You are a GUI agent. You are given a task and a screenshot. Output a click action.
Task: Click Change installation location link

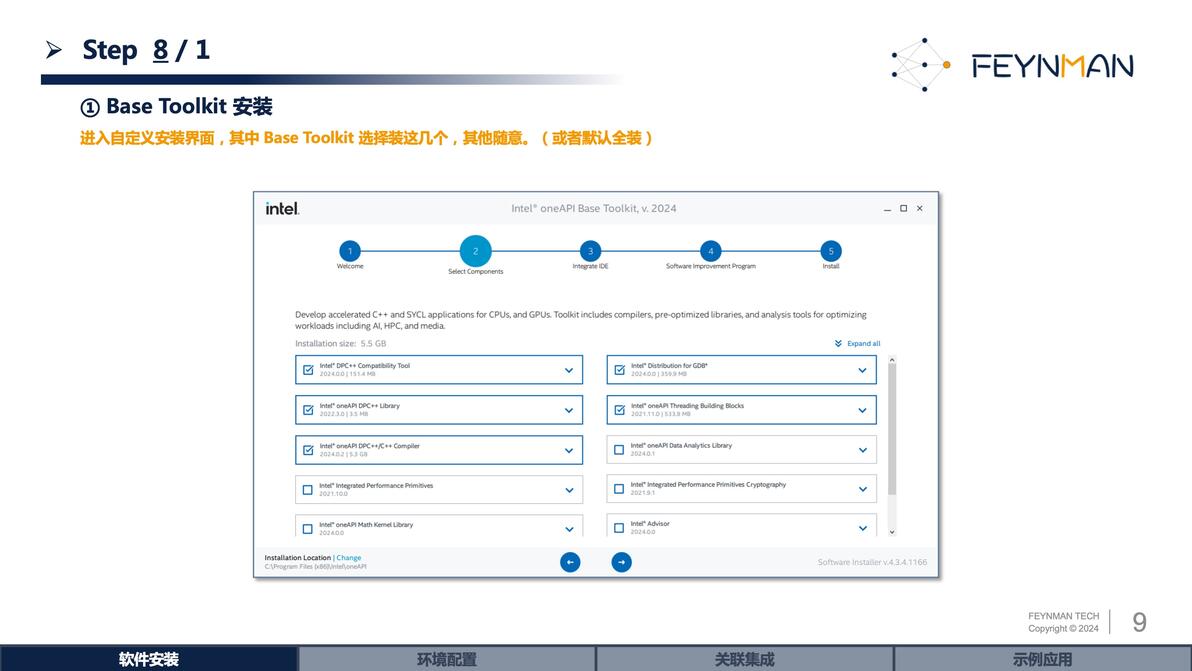(x=349, y=558)
